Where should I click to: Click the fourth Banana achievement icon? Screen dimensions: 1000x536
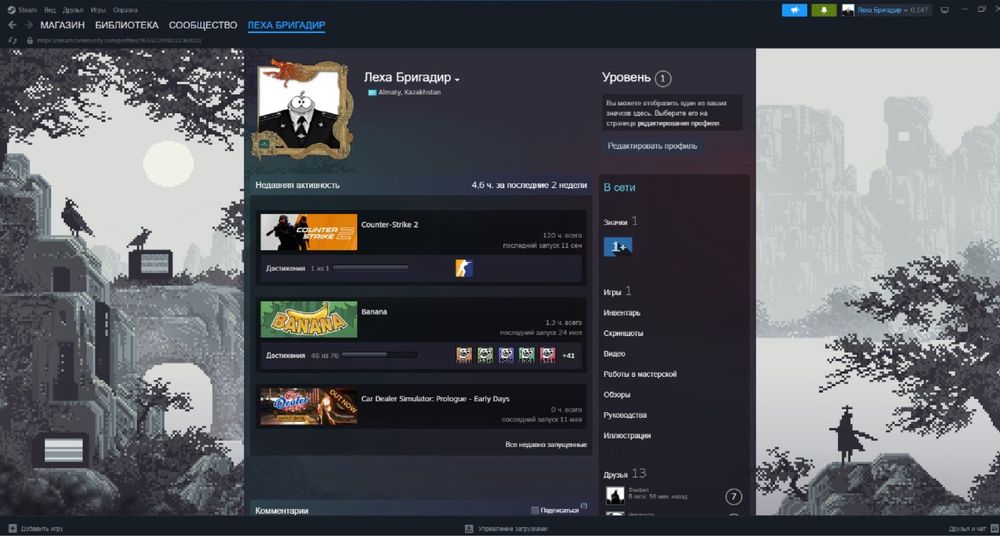pyautogui.click(x=527, y=355)
